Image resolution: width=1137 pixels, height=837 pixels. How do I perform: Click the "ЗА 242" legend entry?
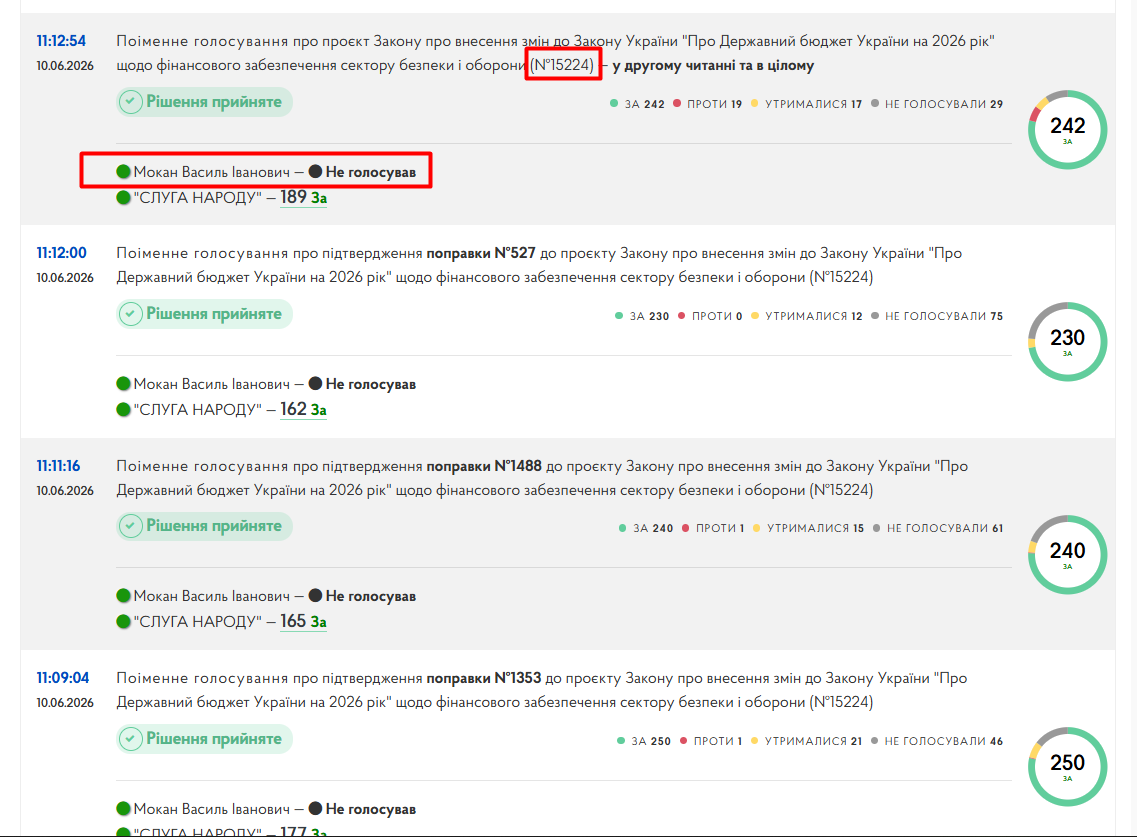click(637, 104)
